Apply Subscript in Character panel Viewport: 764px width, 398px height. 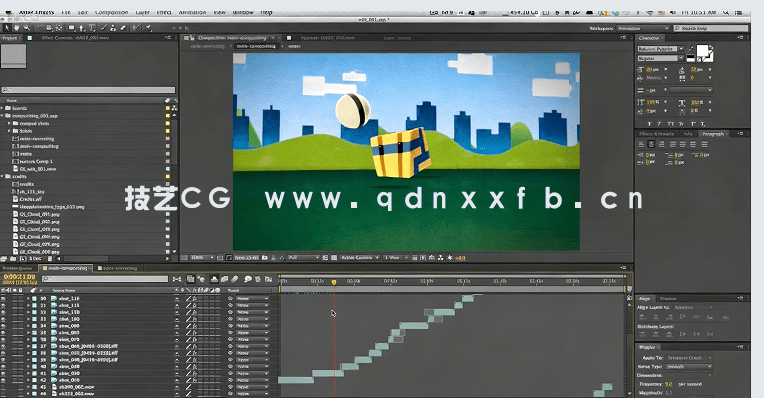point(703,124)
